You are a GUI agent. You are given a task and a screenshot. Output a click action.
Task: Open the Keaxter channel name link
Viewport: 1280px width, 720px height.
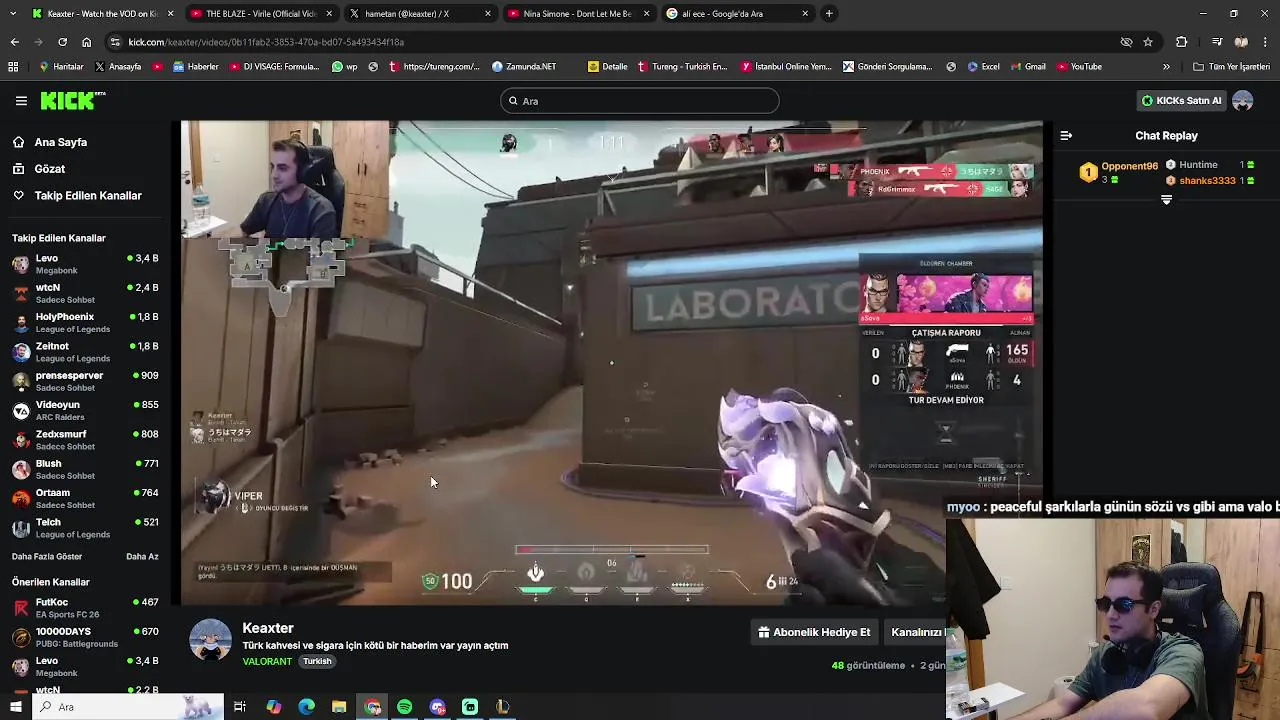pos(268,628)
